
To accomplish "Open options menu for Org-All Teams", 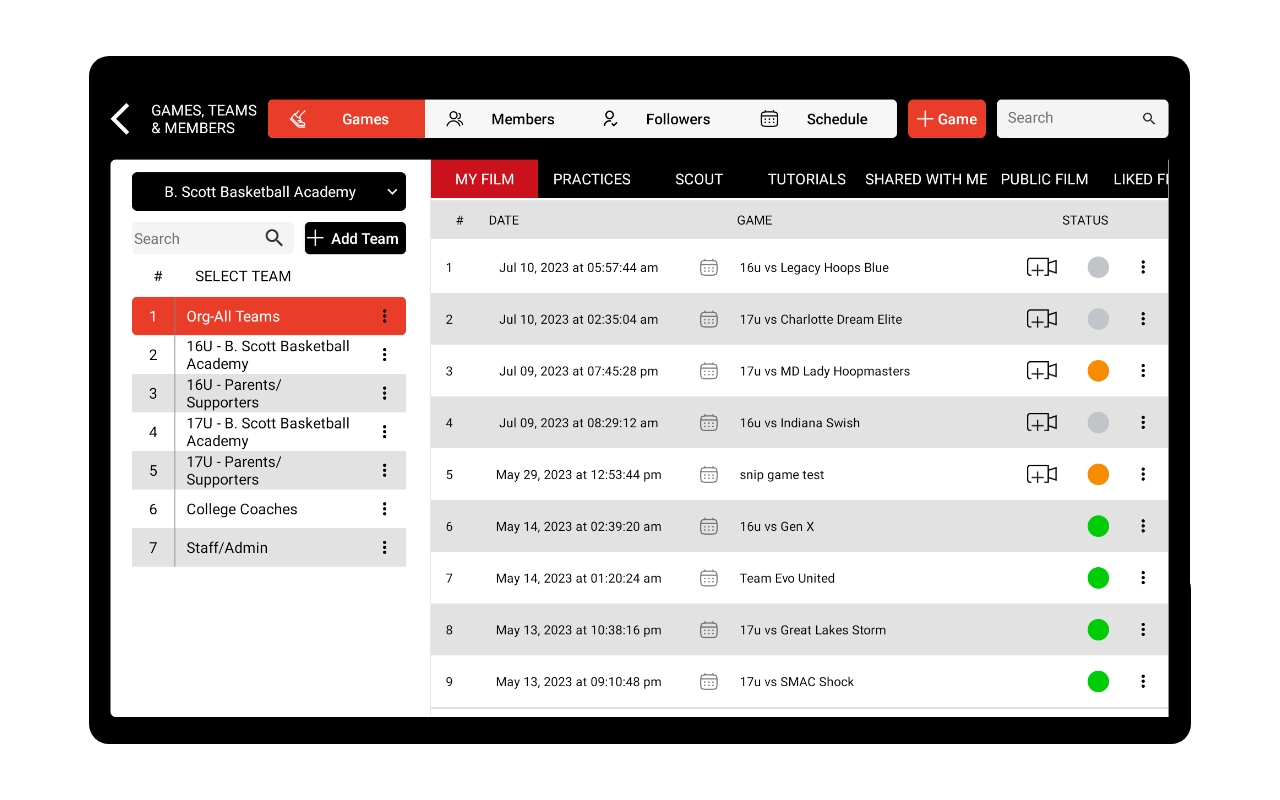I will [384, 316].
